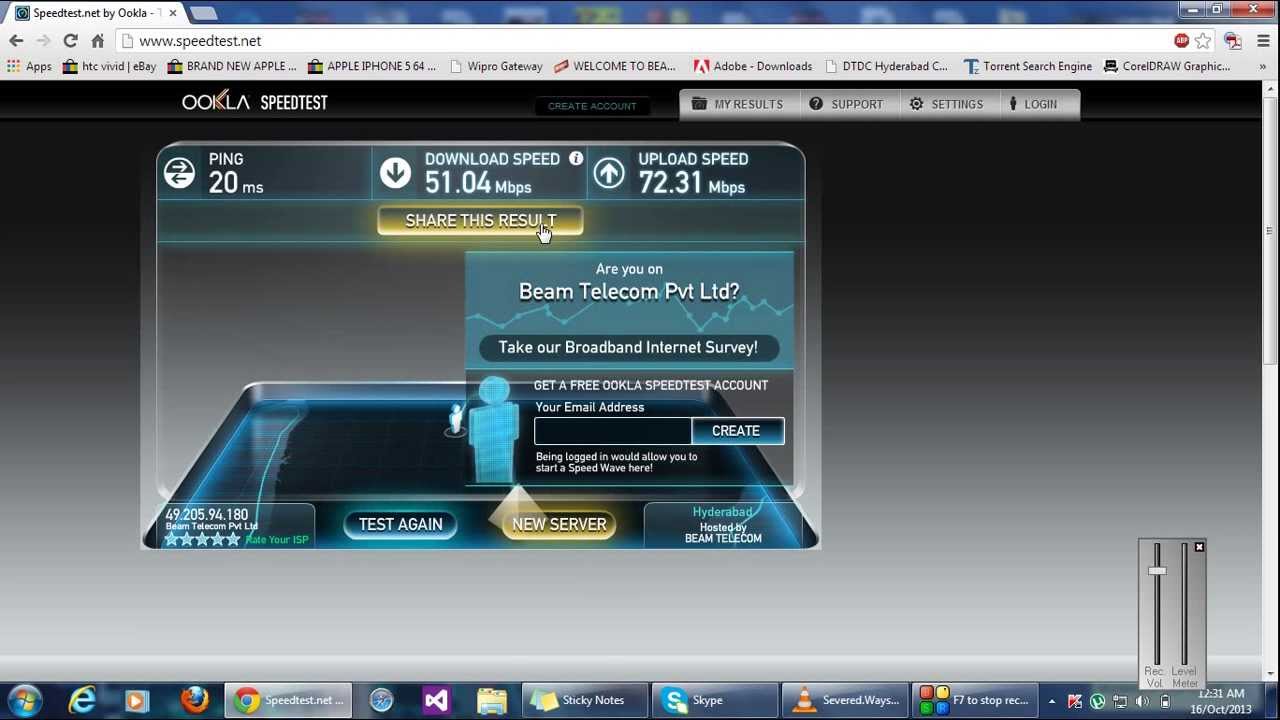The height and width of the screenshot is (720, 1280).
Task: Open the DTDC Hyderabad bookmark
Action: coord(885,66)
